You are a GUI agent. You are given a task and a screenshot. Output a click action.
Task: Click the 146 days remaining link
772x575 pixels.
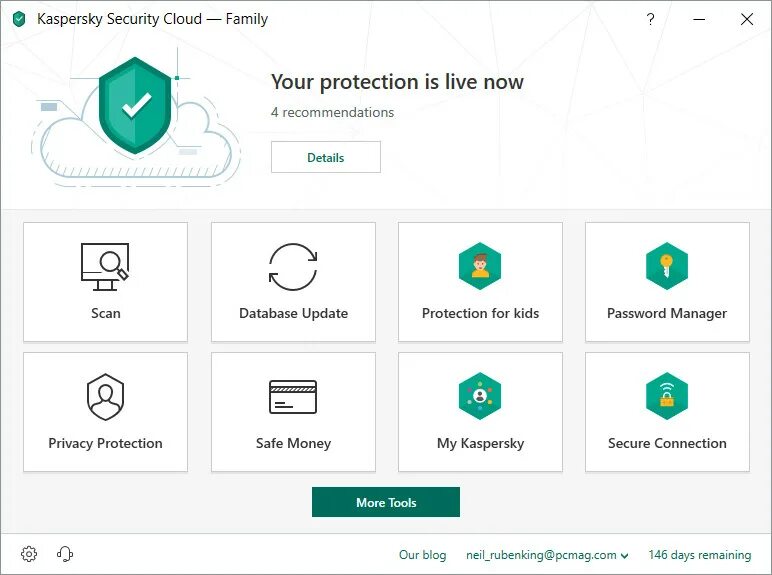click(700, 555)
